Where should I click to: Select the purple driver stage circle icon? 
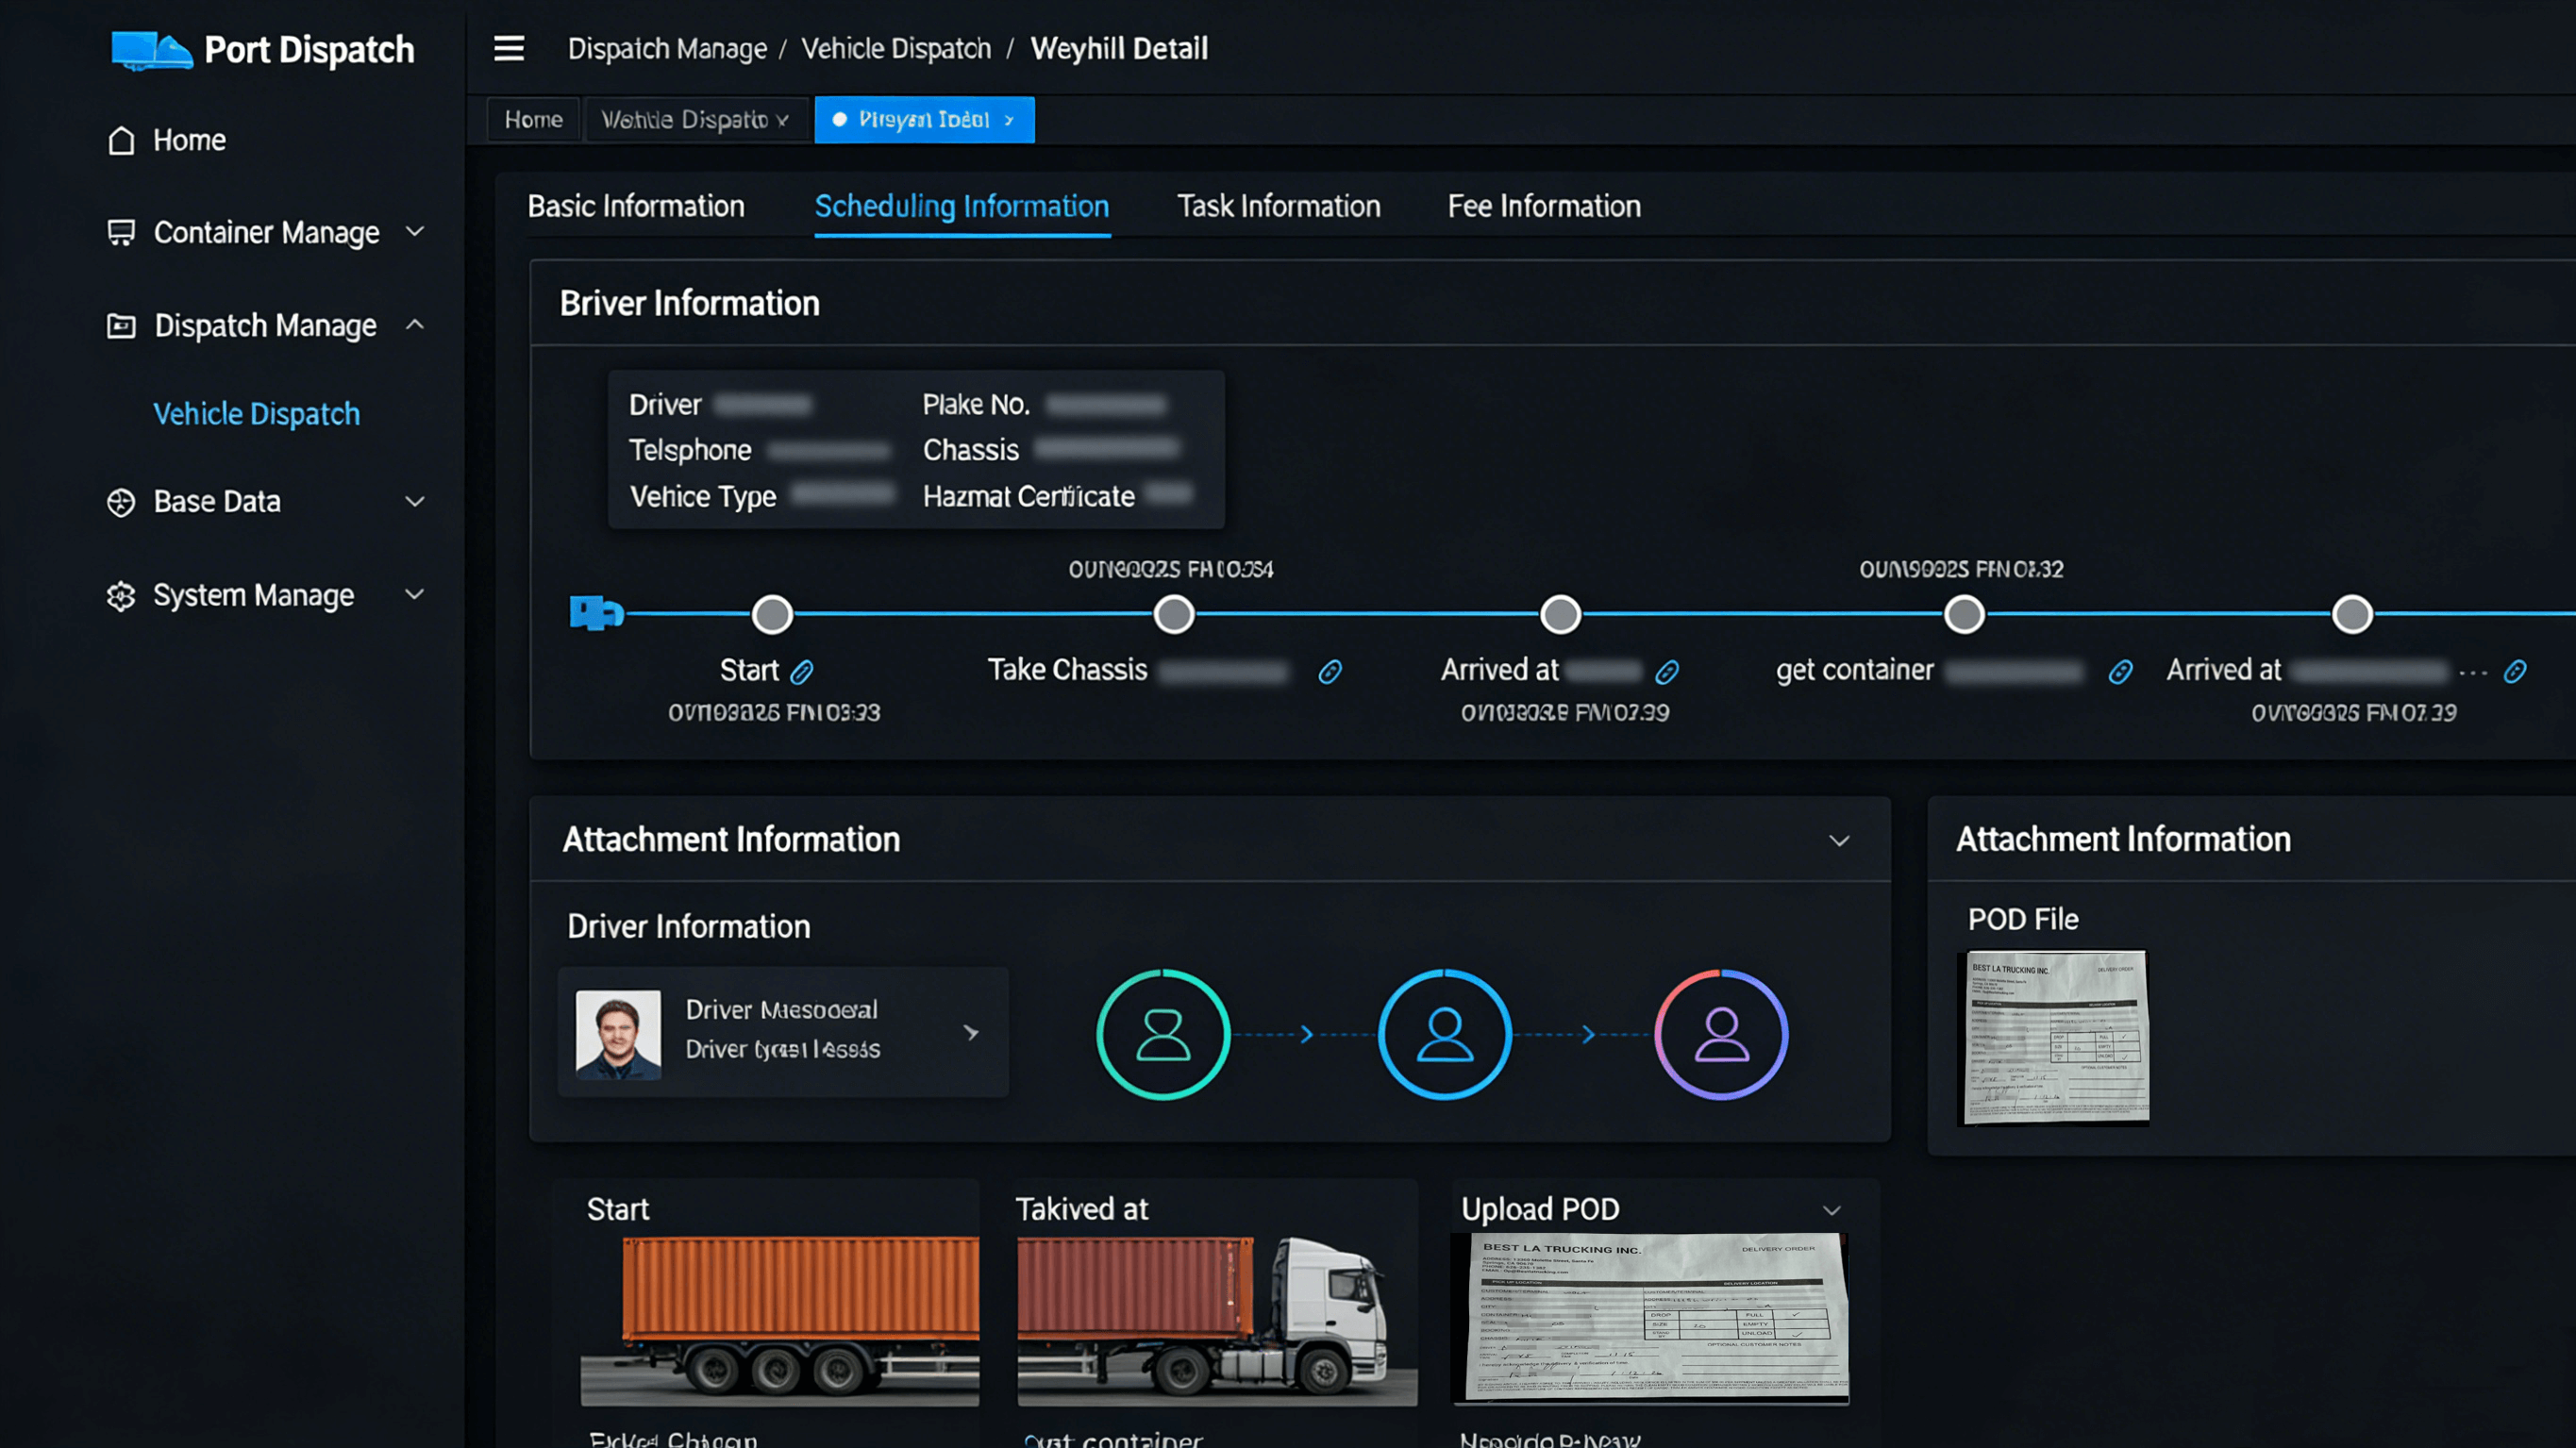[x=1721, y=1034]
